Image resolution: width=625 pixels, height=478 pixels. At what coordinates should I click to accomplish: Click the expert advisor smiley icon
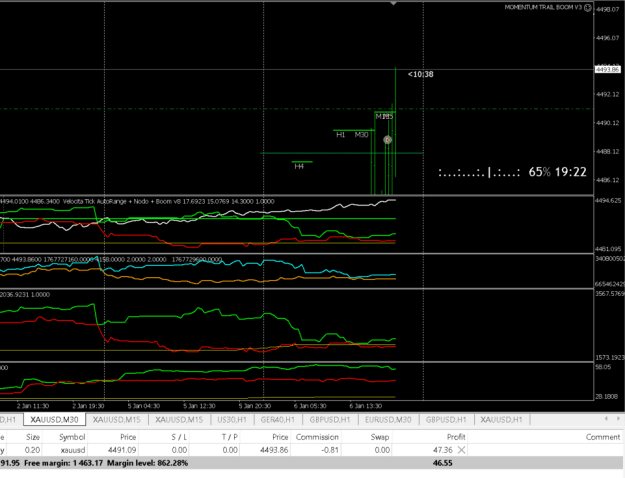(x=588, y=8)
